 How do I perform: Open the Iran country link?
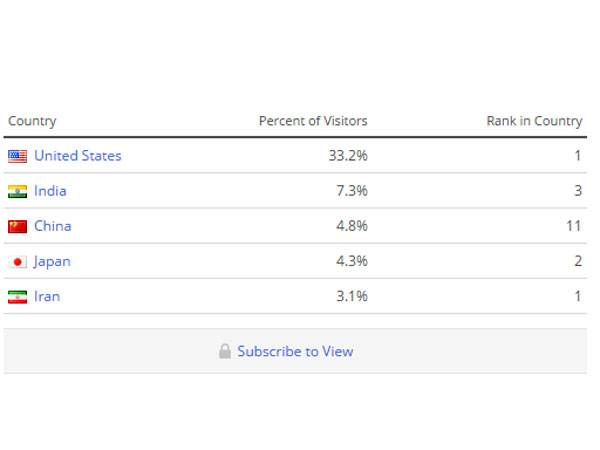click(x=47, y=297)
